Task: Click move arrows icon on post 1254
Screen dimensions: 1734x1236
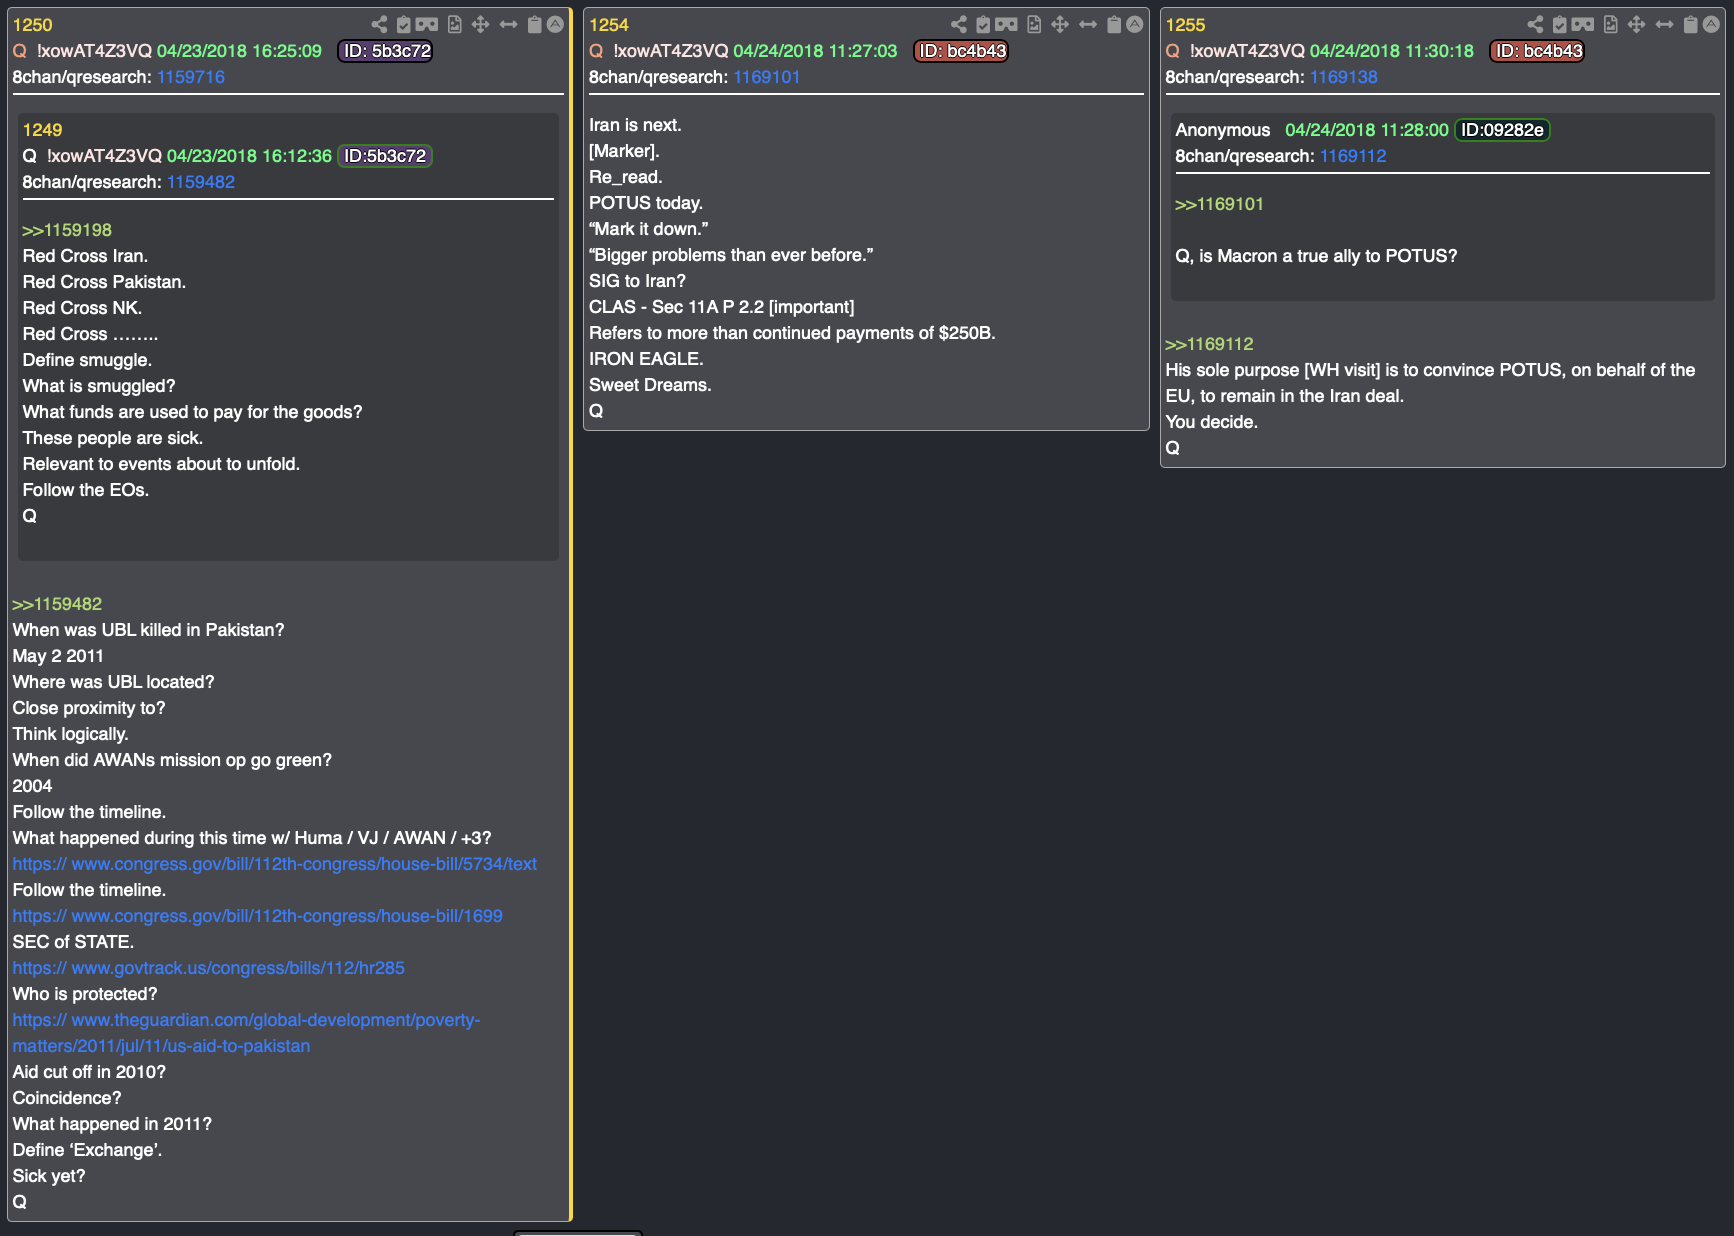Action: click(x=1060, y=25)
